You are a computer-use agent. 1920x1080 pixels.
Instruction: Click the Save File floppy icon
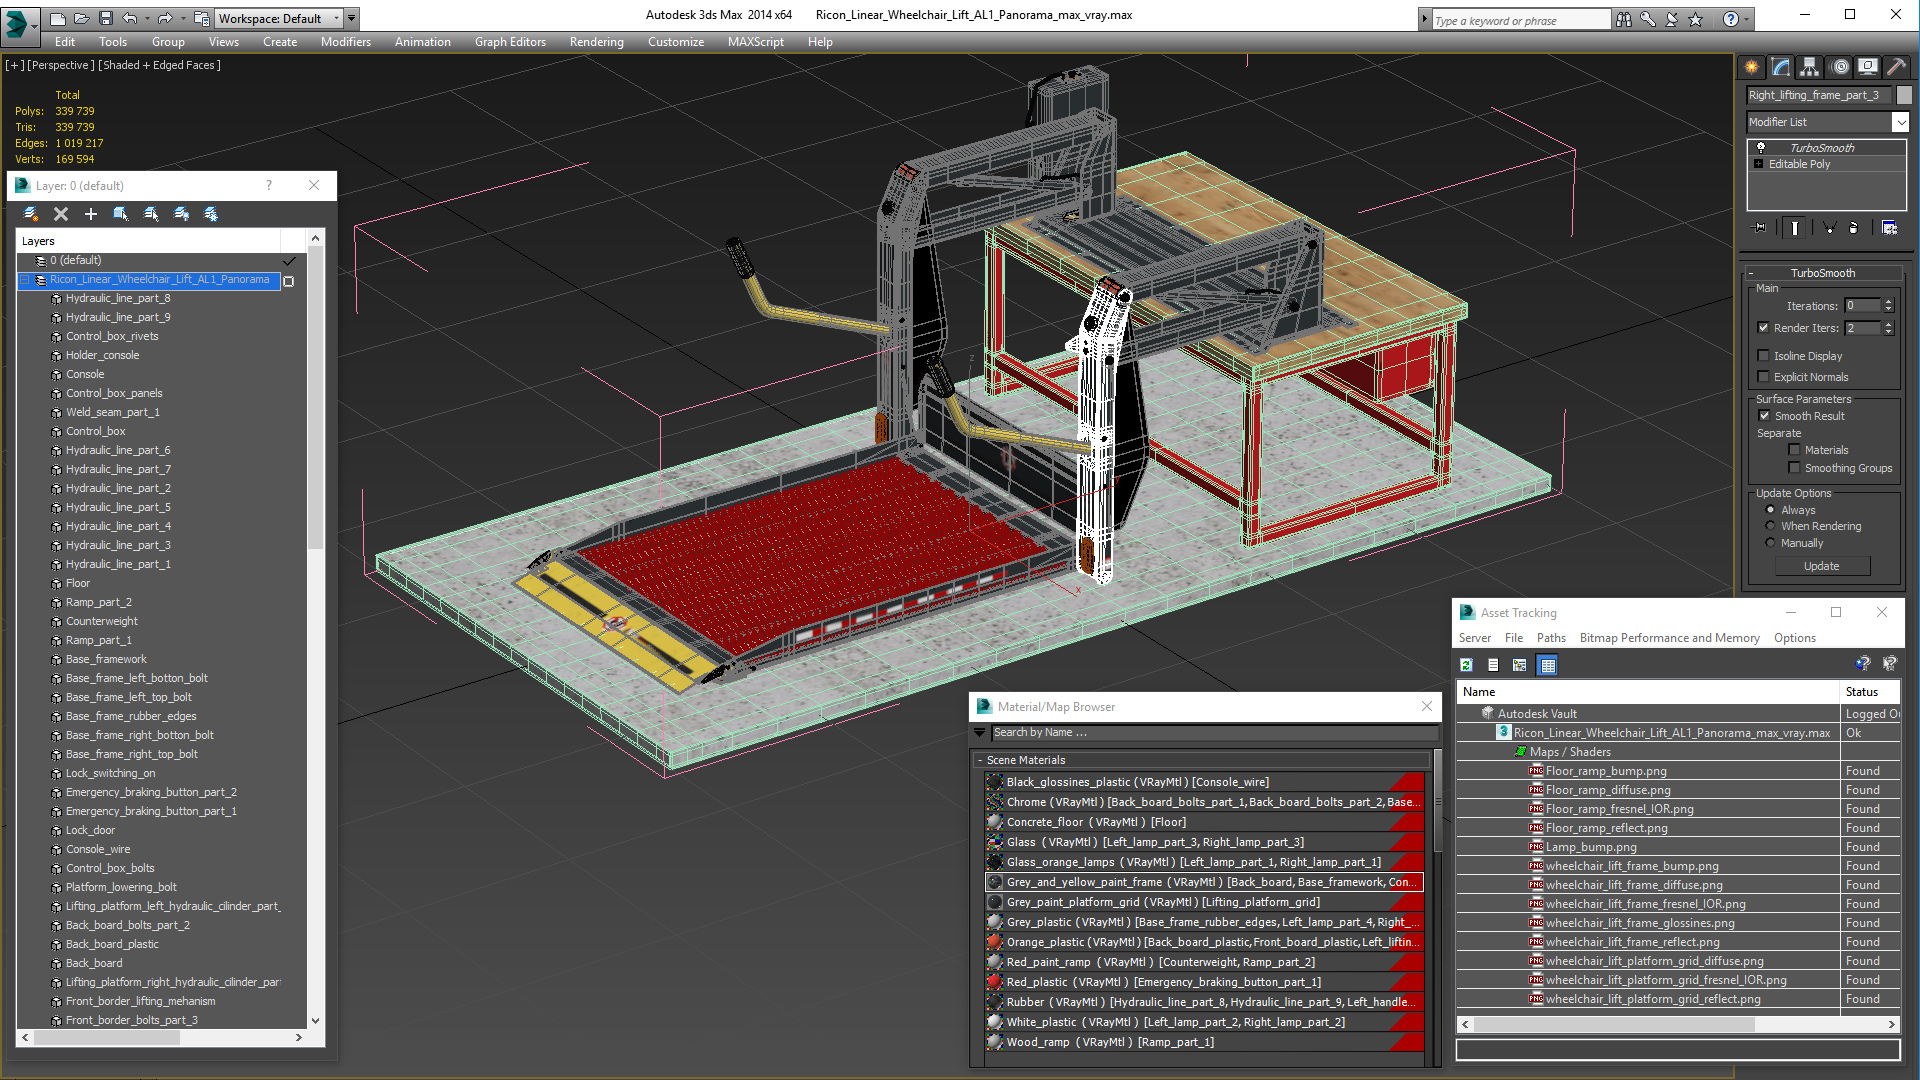(105, 18)
